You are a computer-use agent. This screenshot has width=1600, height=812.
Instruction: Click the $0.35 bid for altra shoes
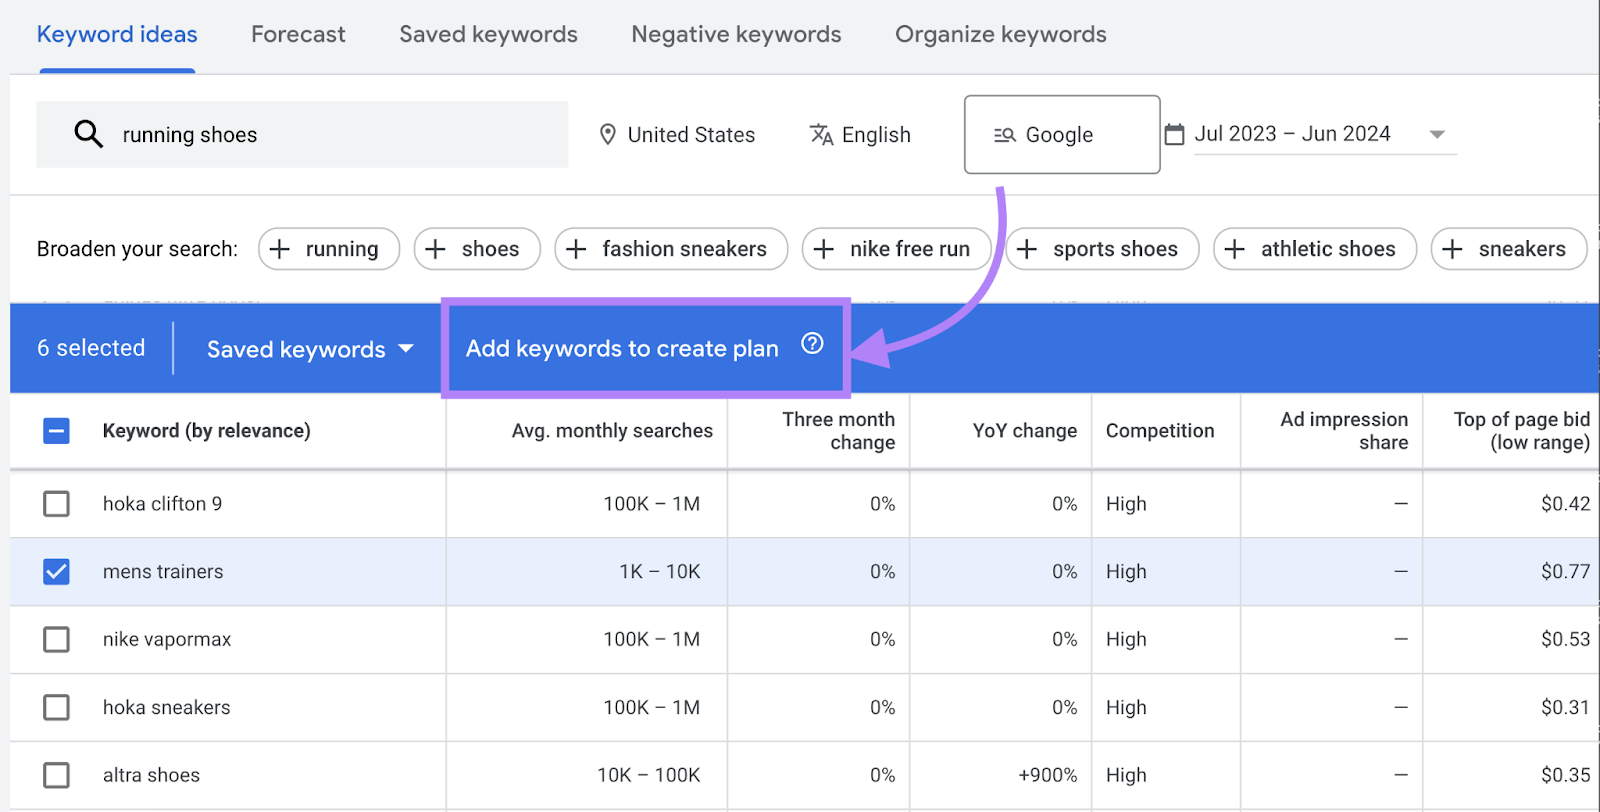point(1565,776)
